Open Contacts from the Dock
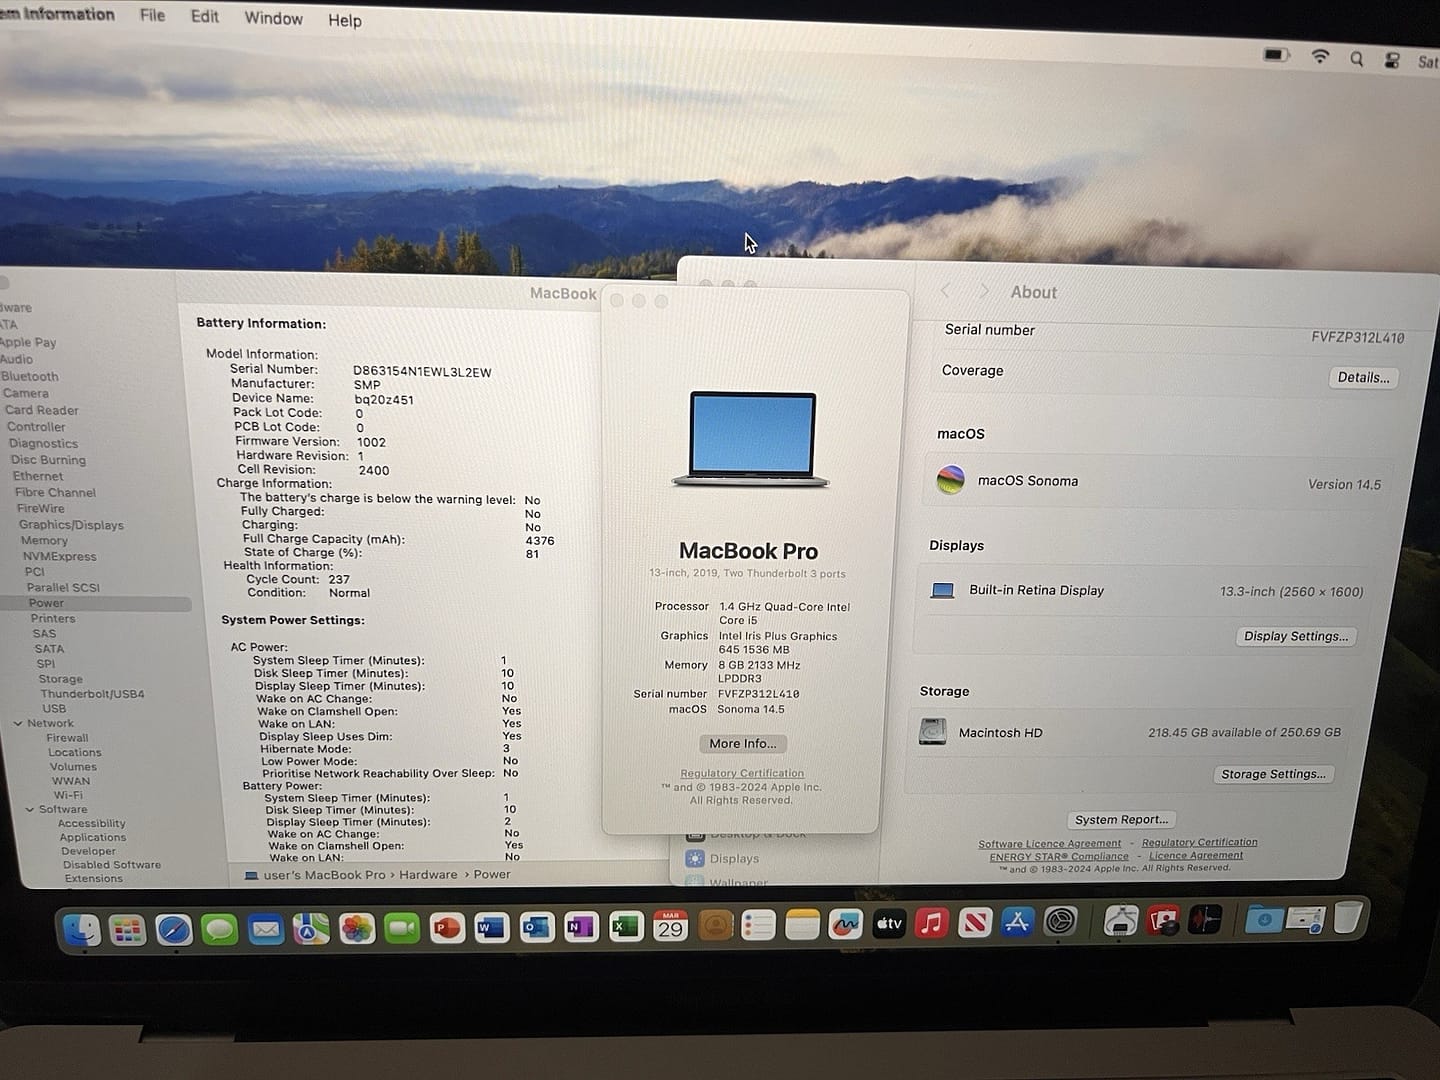This screenshot has width=1440, height=1080. (x=715, y=926)
